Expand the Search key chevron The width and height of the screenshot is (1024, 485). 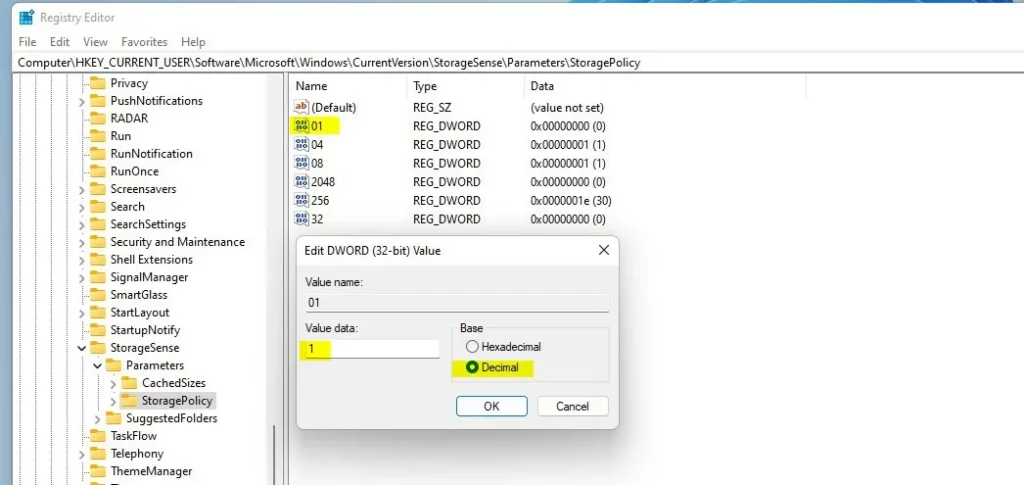click(82, 207)
